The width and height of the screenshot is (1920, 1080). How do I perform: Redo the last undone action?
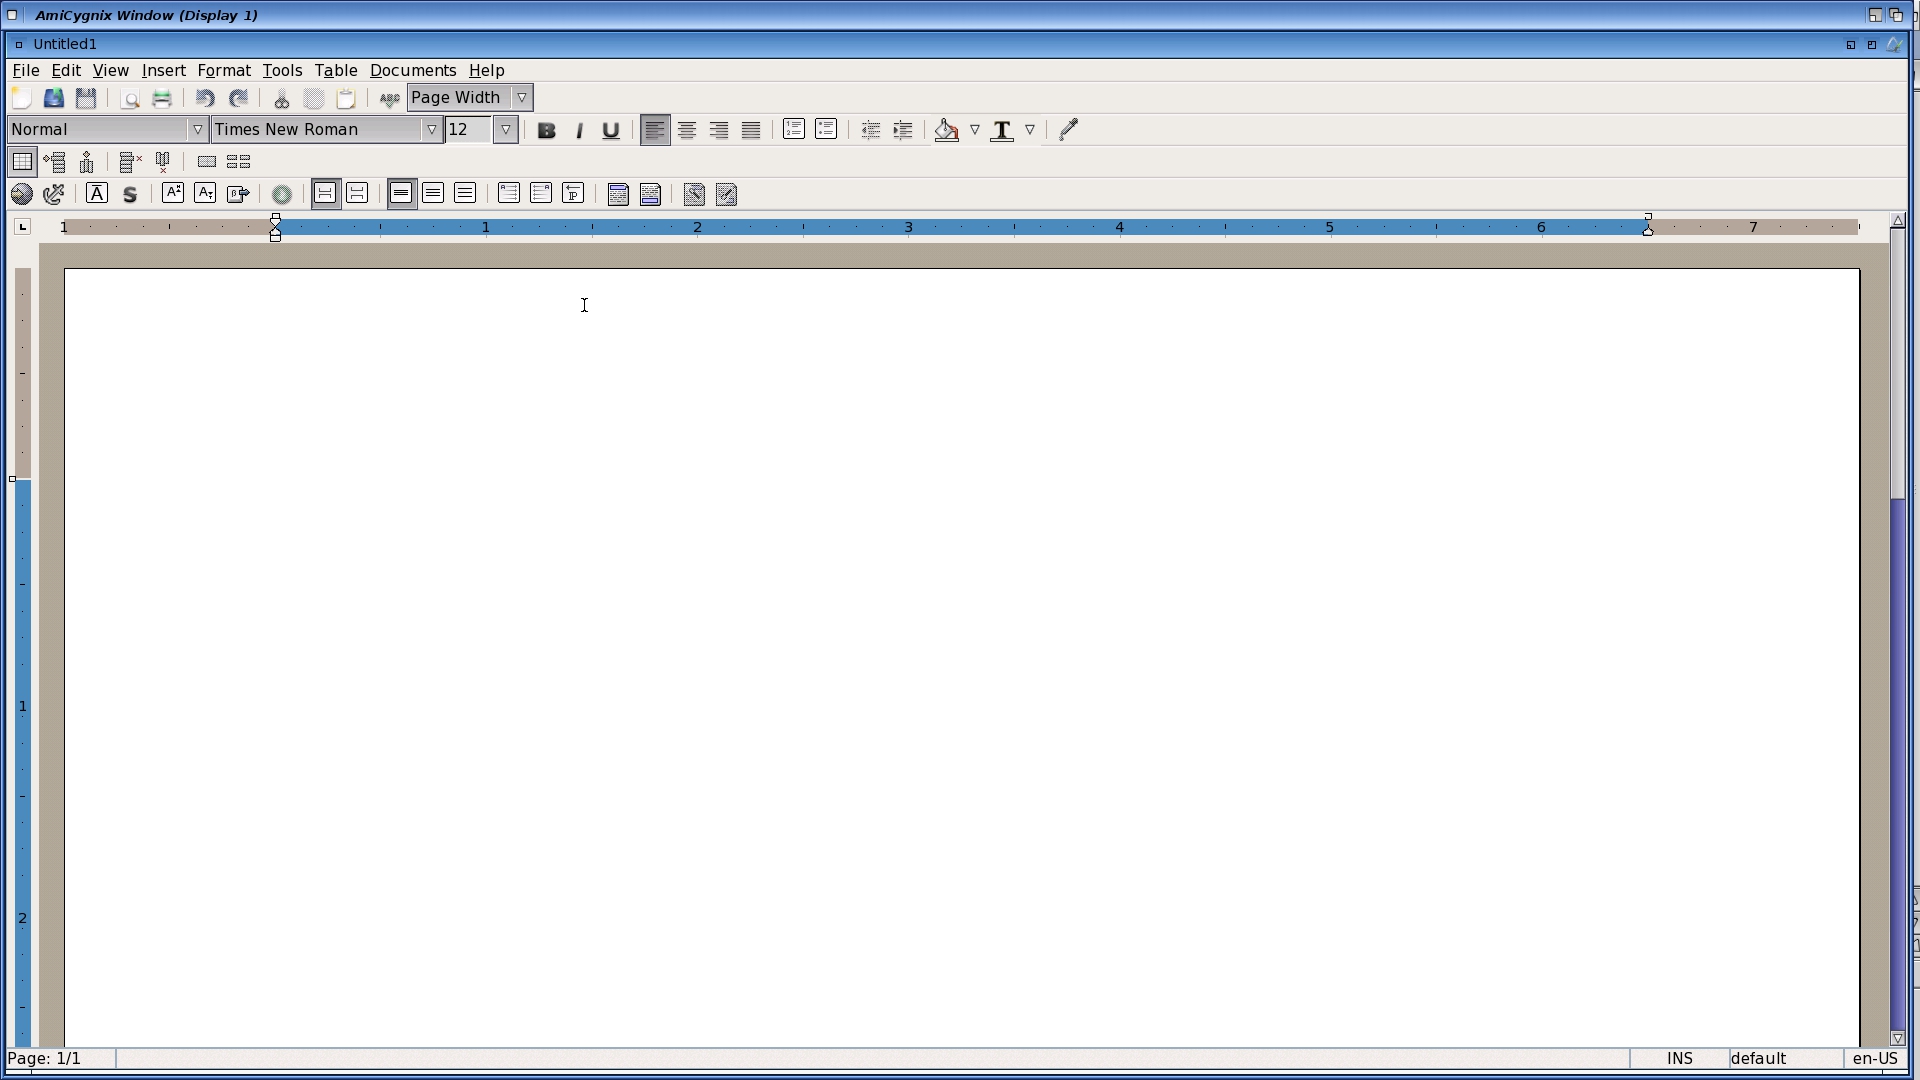point(238,98)
